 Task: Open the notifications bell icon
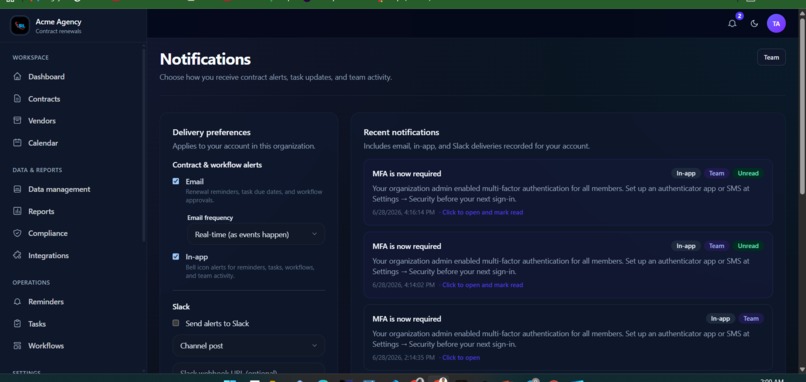tap(732, 24)
